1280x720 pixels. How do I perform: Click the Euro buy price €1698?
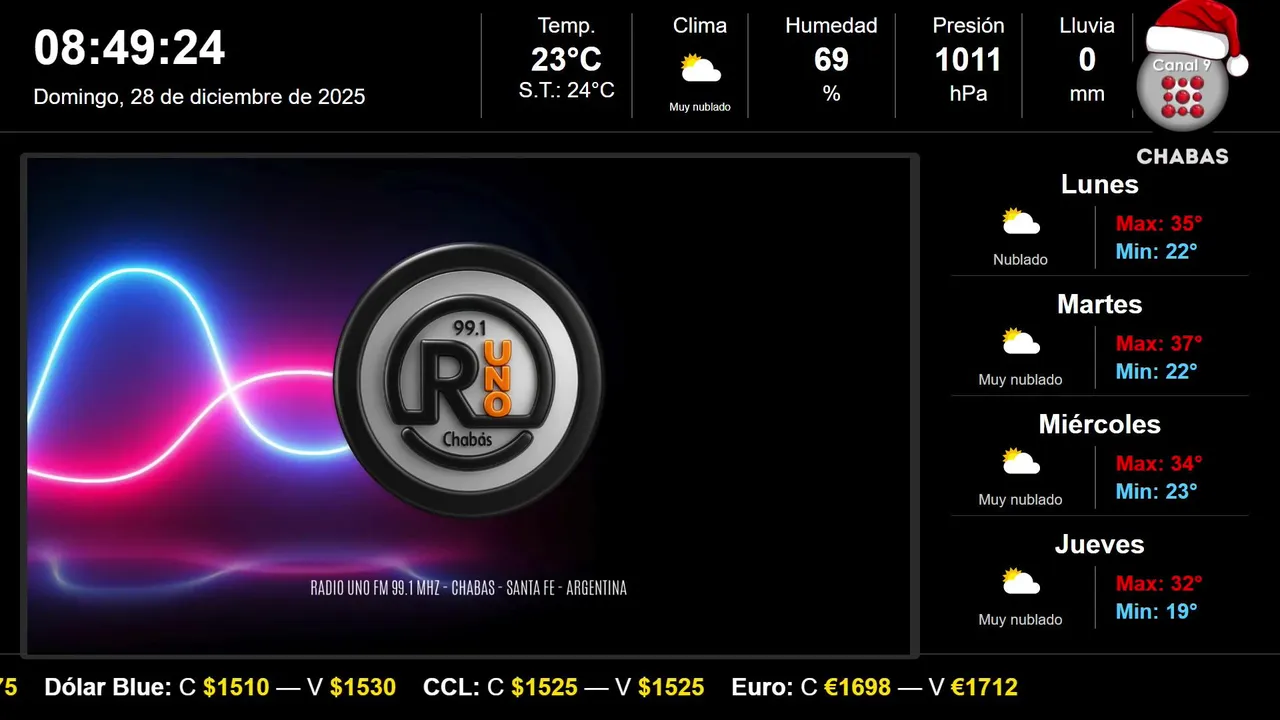(x=857, y=688)
